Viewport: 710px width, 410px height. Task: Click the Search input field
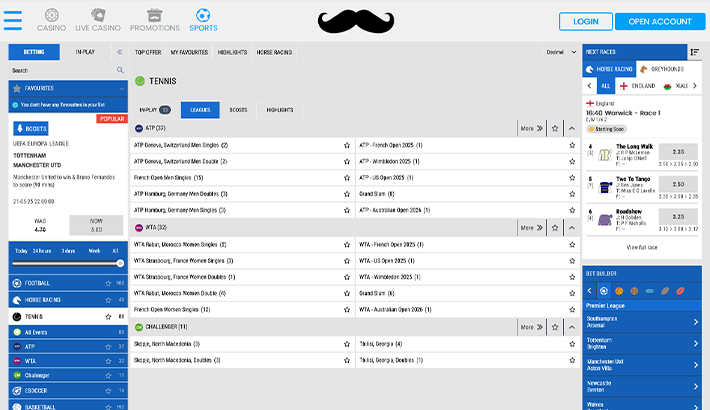click(x=62, y=70)
